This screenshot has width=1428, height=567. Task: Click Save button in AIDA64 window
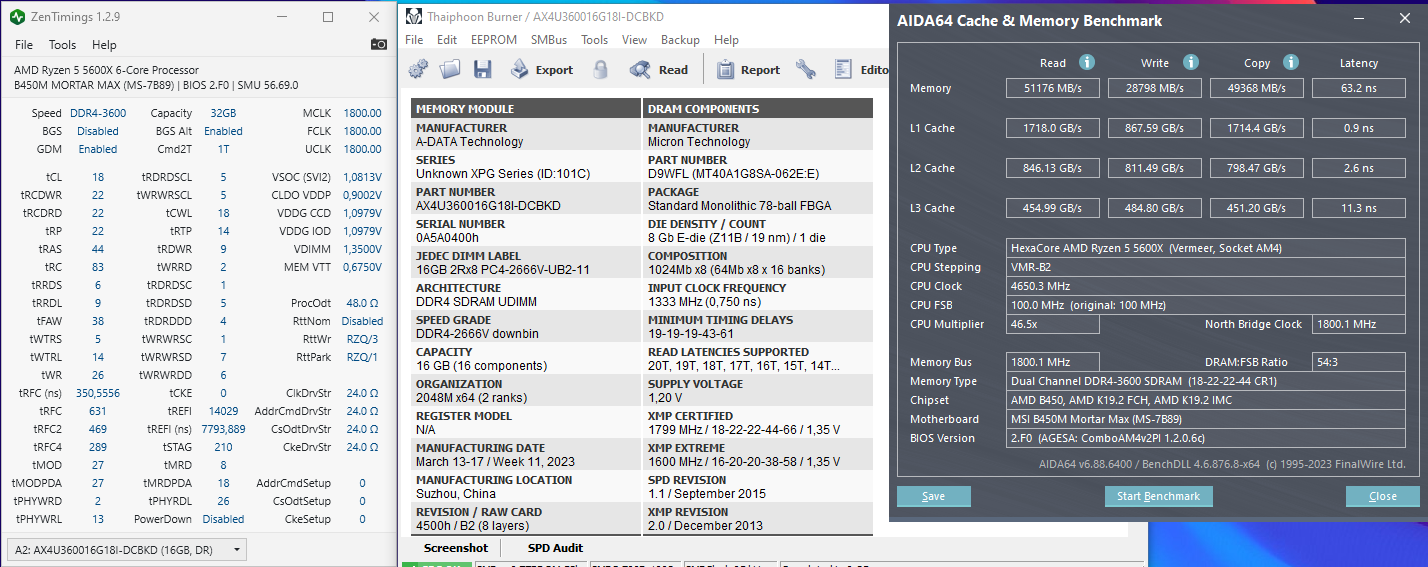[933, 496]
